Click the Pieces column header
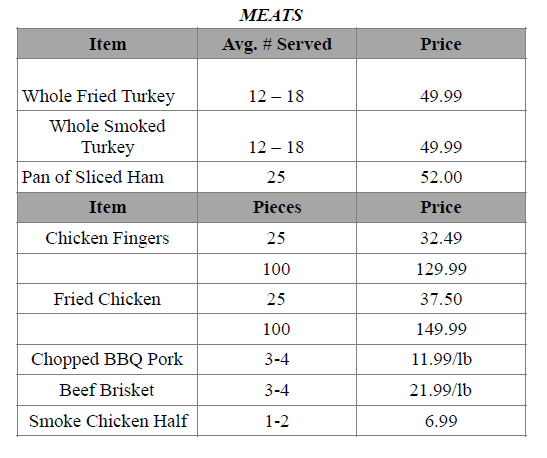 click(x=277, y=207)
